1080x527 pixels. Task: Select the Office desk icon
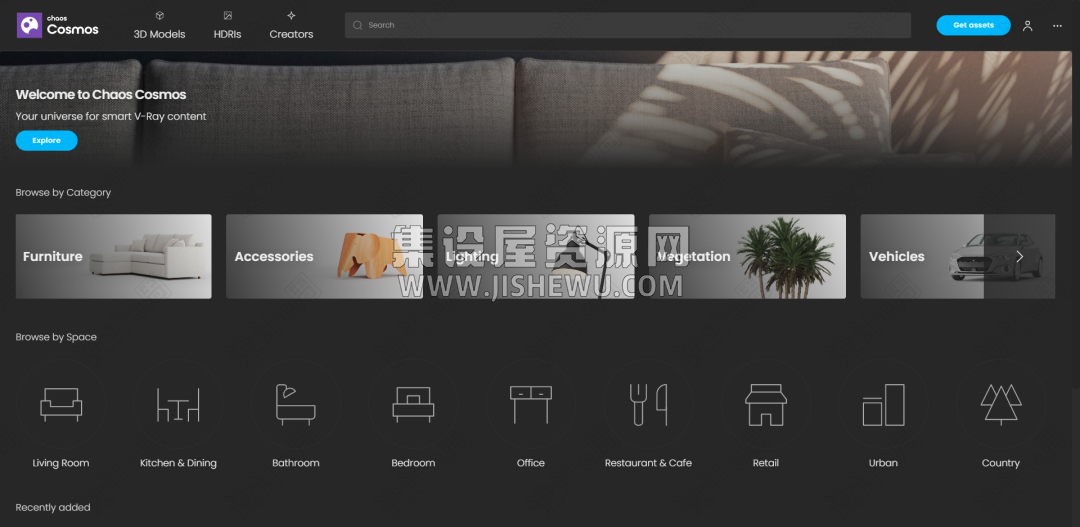531,404
